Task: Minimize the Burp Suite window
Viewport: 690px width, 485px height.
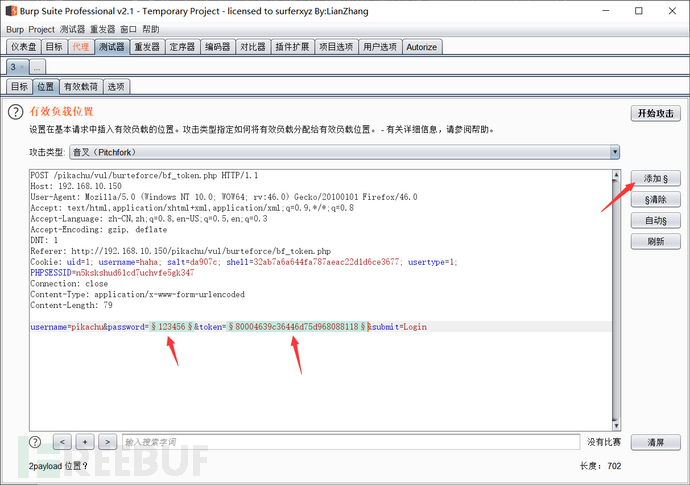Action: pyautogui.click(x=606, y=11)
